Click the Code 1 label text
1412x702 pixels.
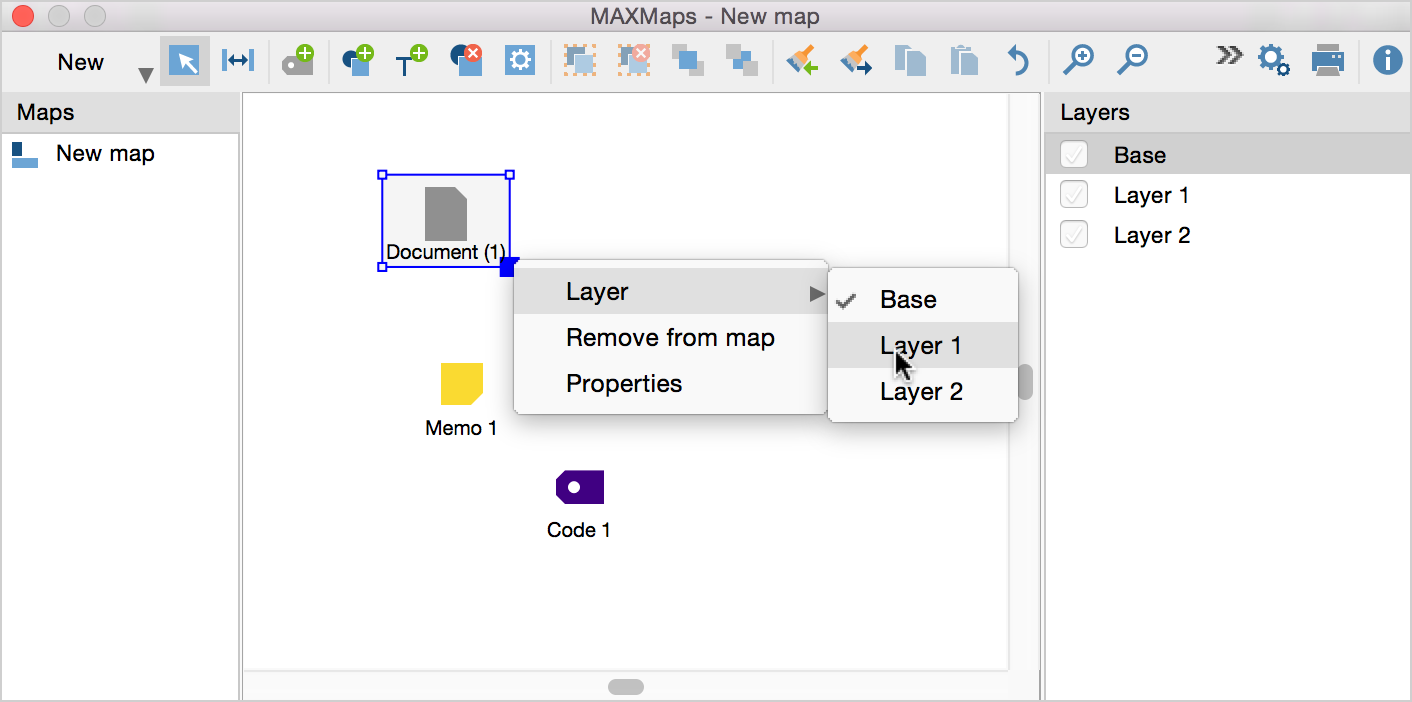tap(579, 530)
